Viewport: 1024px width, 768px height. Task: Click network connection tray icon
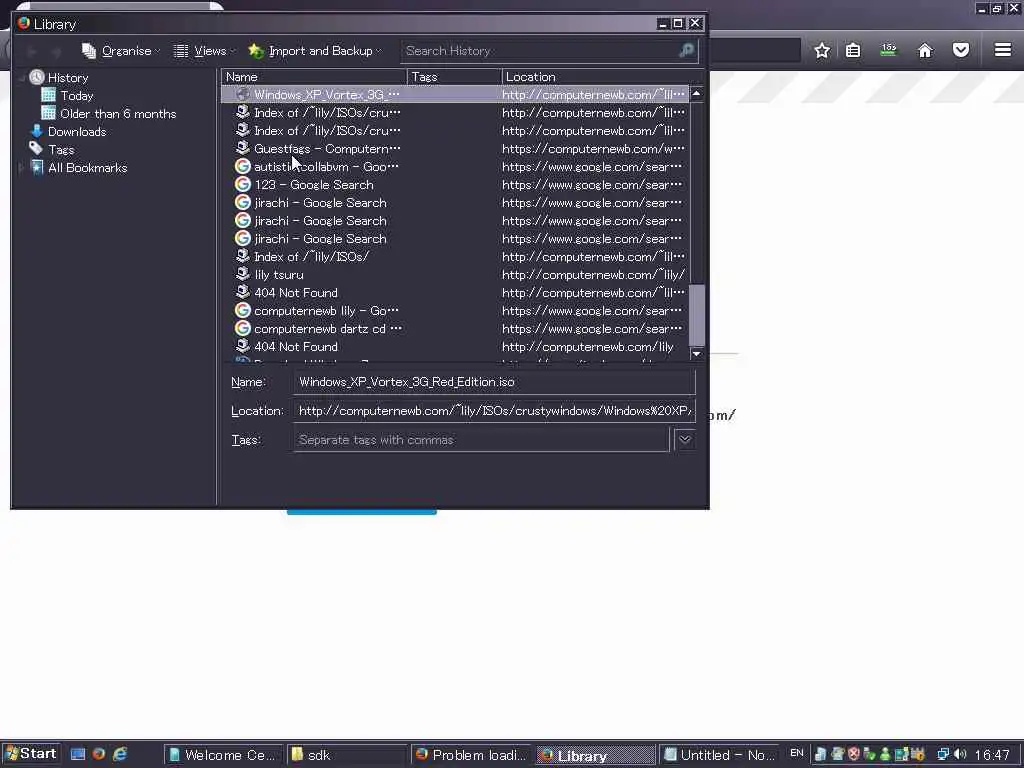coord(943,754)
